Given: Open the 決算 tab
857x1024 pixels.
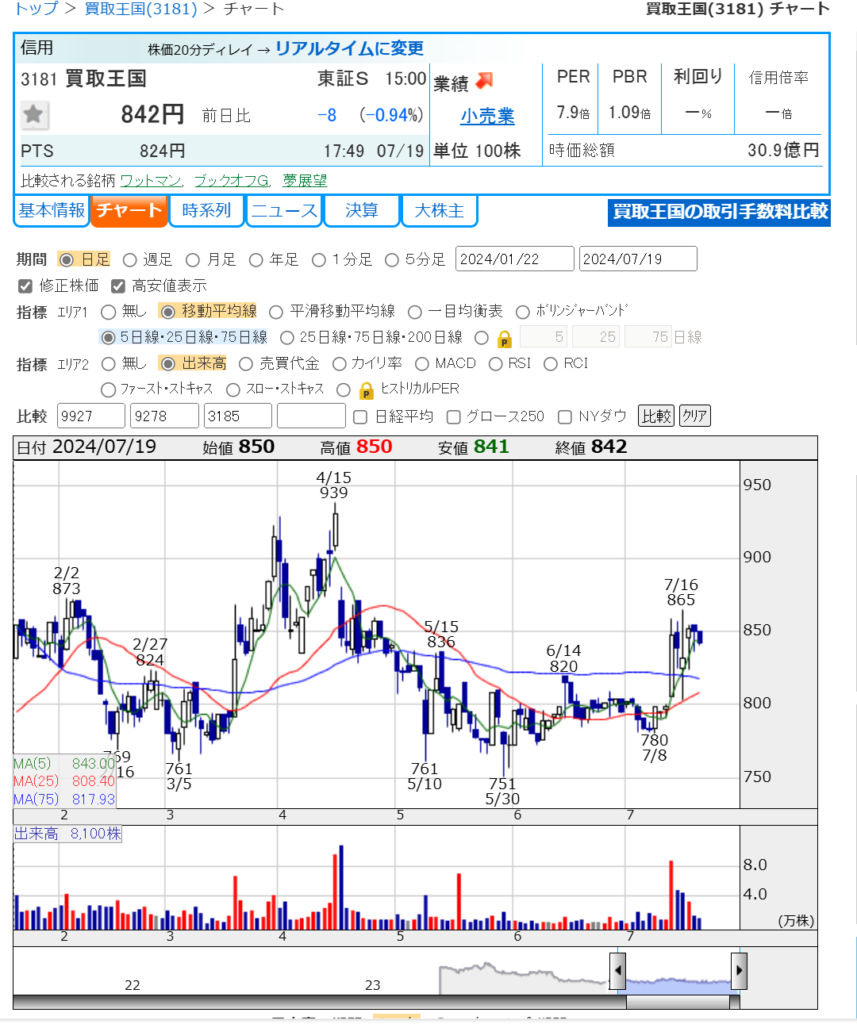Looking at the screenshot, I should click(x=361, y=211).
